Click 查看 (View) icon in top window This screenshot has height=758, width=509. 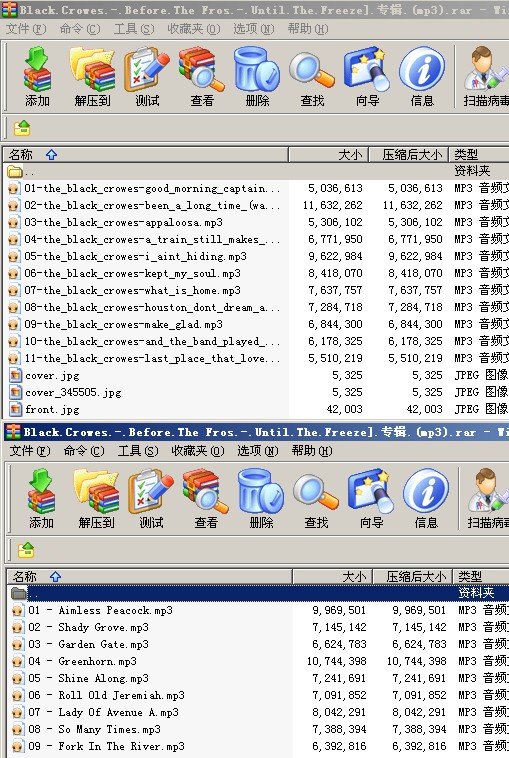point(202,76)
